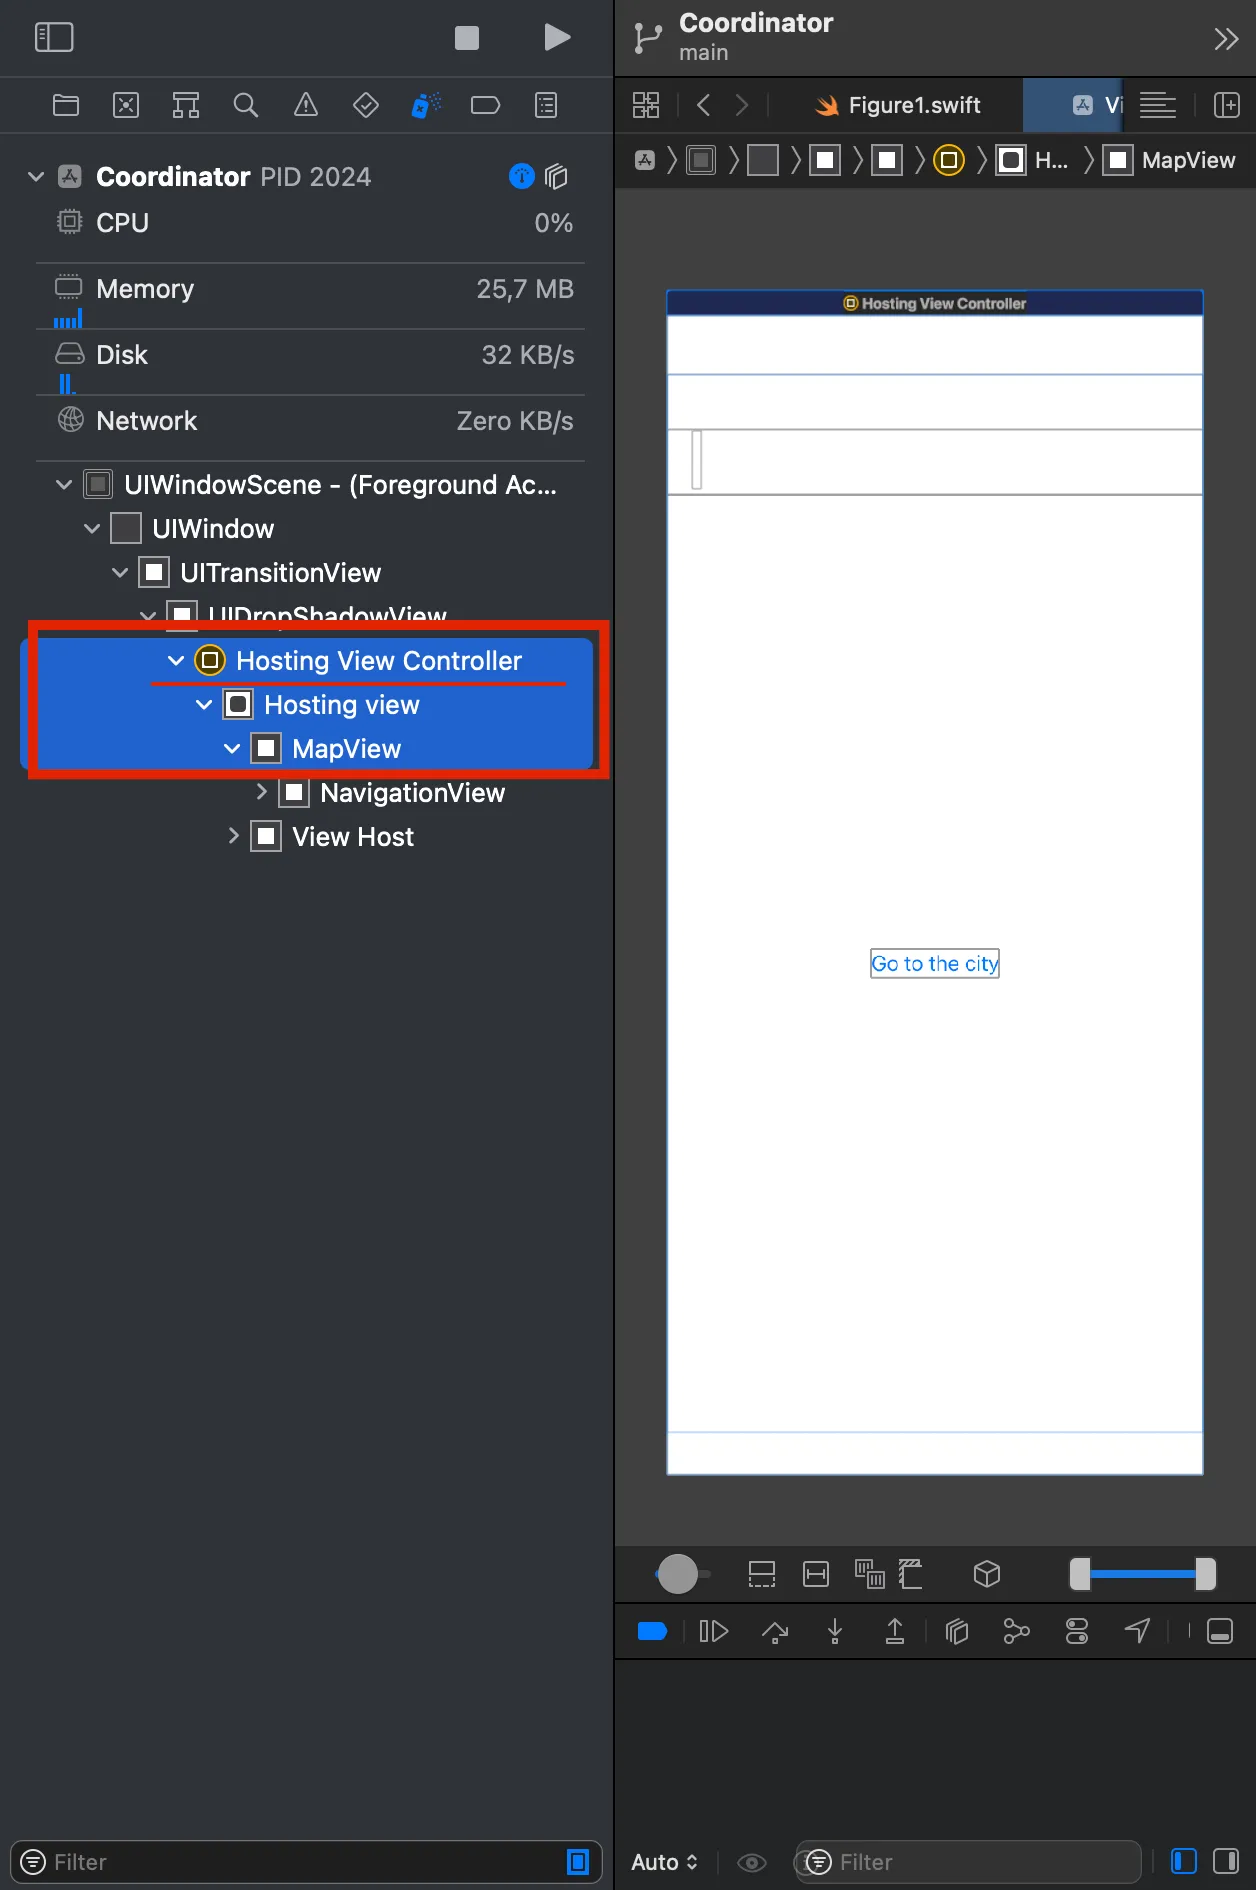This screenshot has width=1256, height=1890.
Task: Click the view depth range slider
Action: coord(1142,1574)
